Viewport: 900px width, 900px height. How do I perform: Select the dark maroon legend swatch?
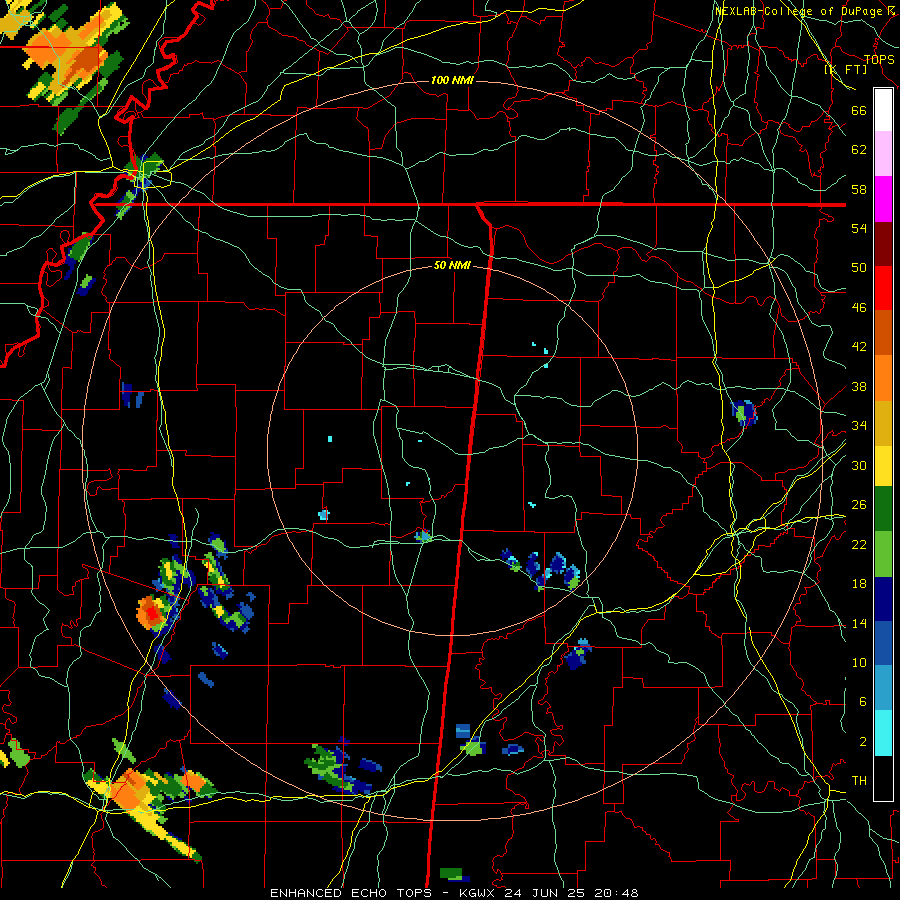(x=883, y=244)
